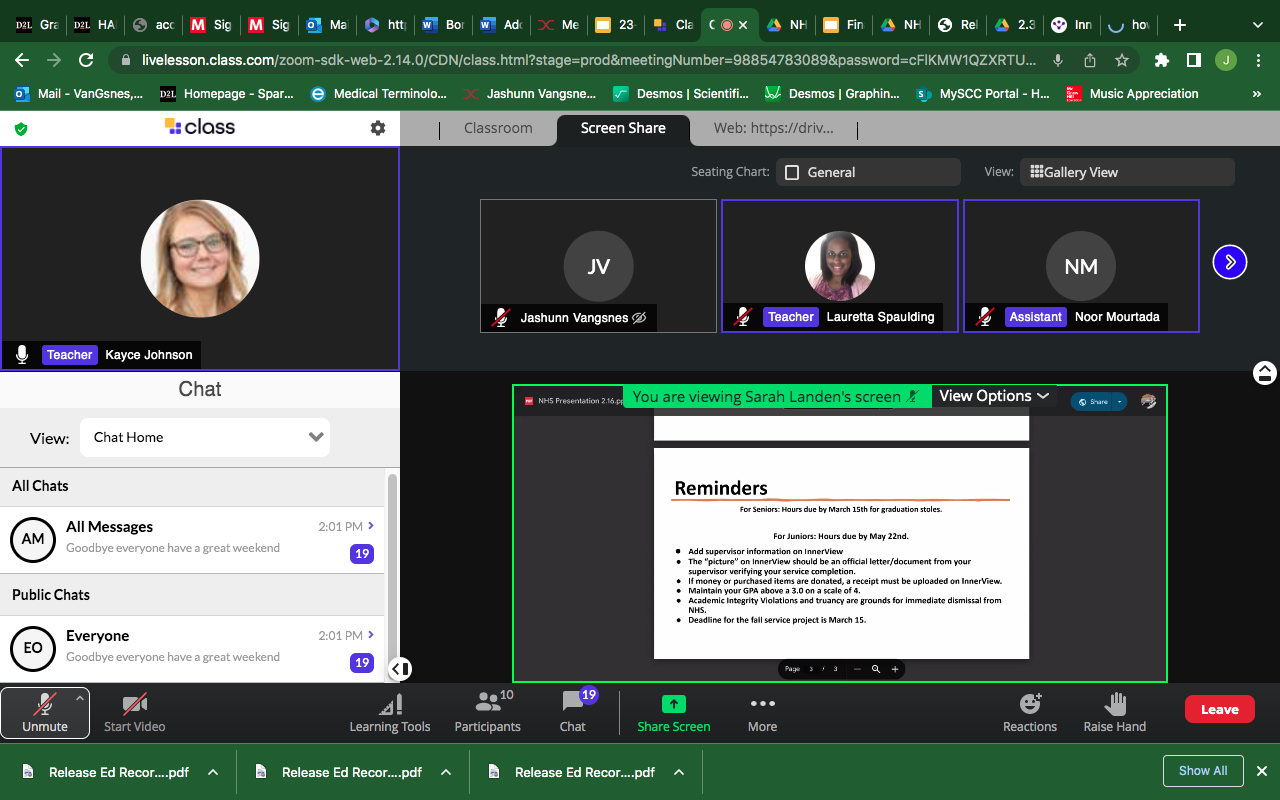This screenshot has width=1280, height=800.
Task: Click the microphone indicator in address bar
Action: 1057,60
